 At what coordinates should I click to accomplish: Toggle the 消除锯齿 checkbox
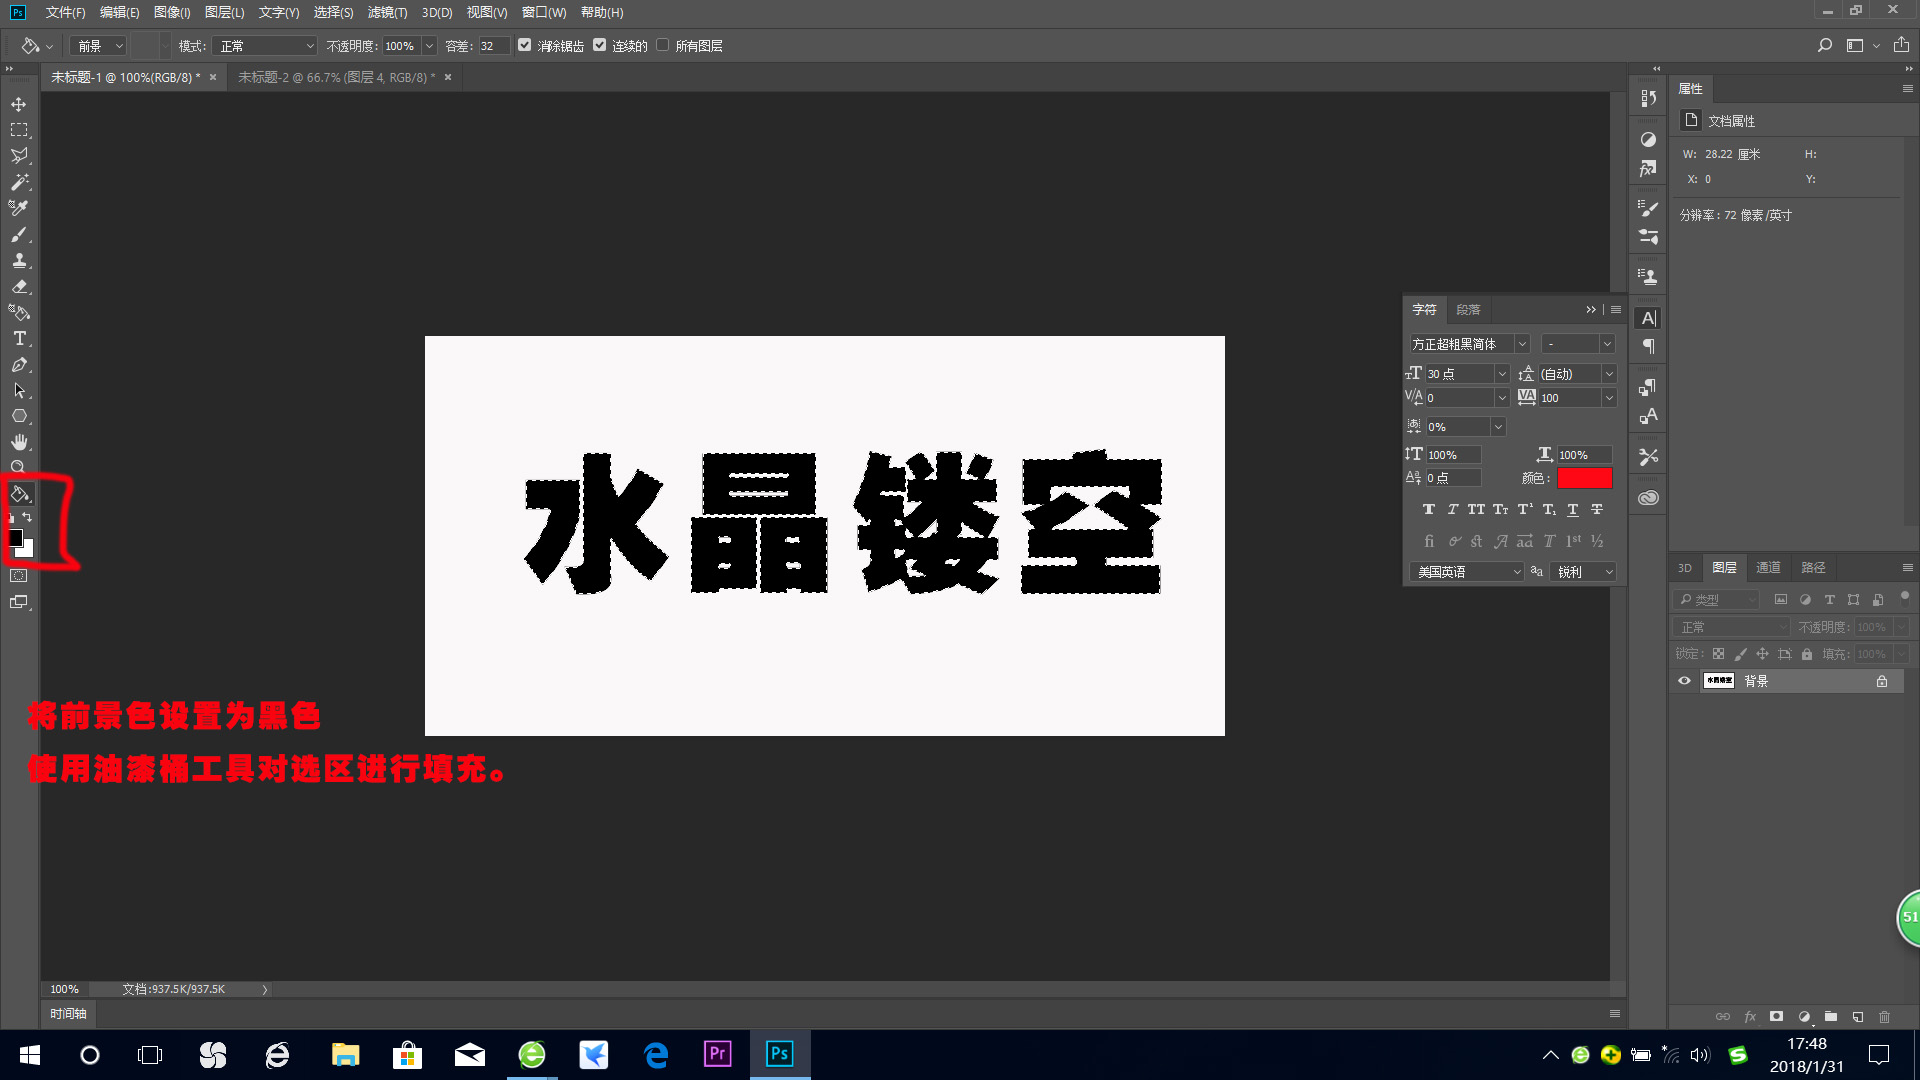click(x=525, y=45)
